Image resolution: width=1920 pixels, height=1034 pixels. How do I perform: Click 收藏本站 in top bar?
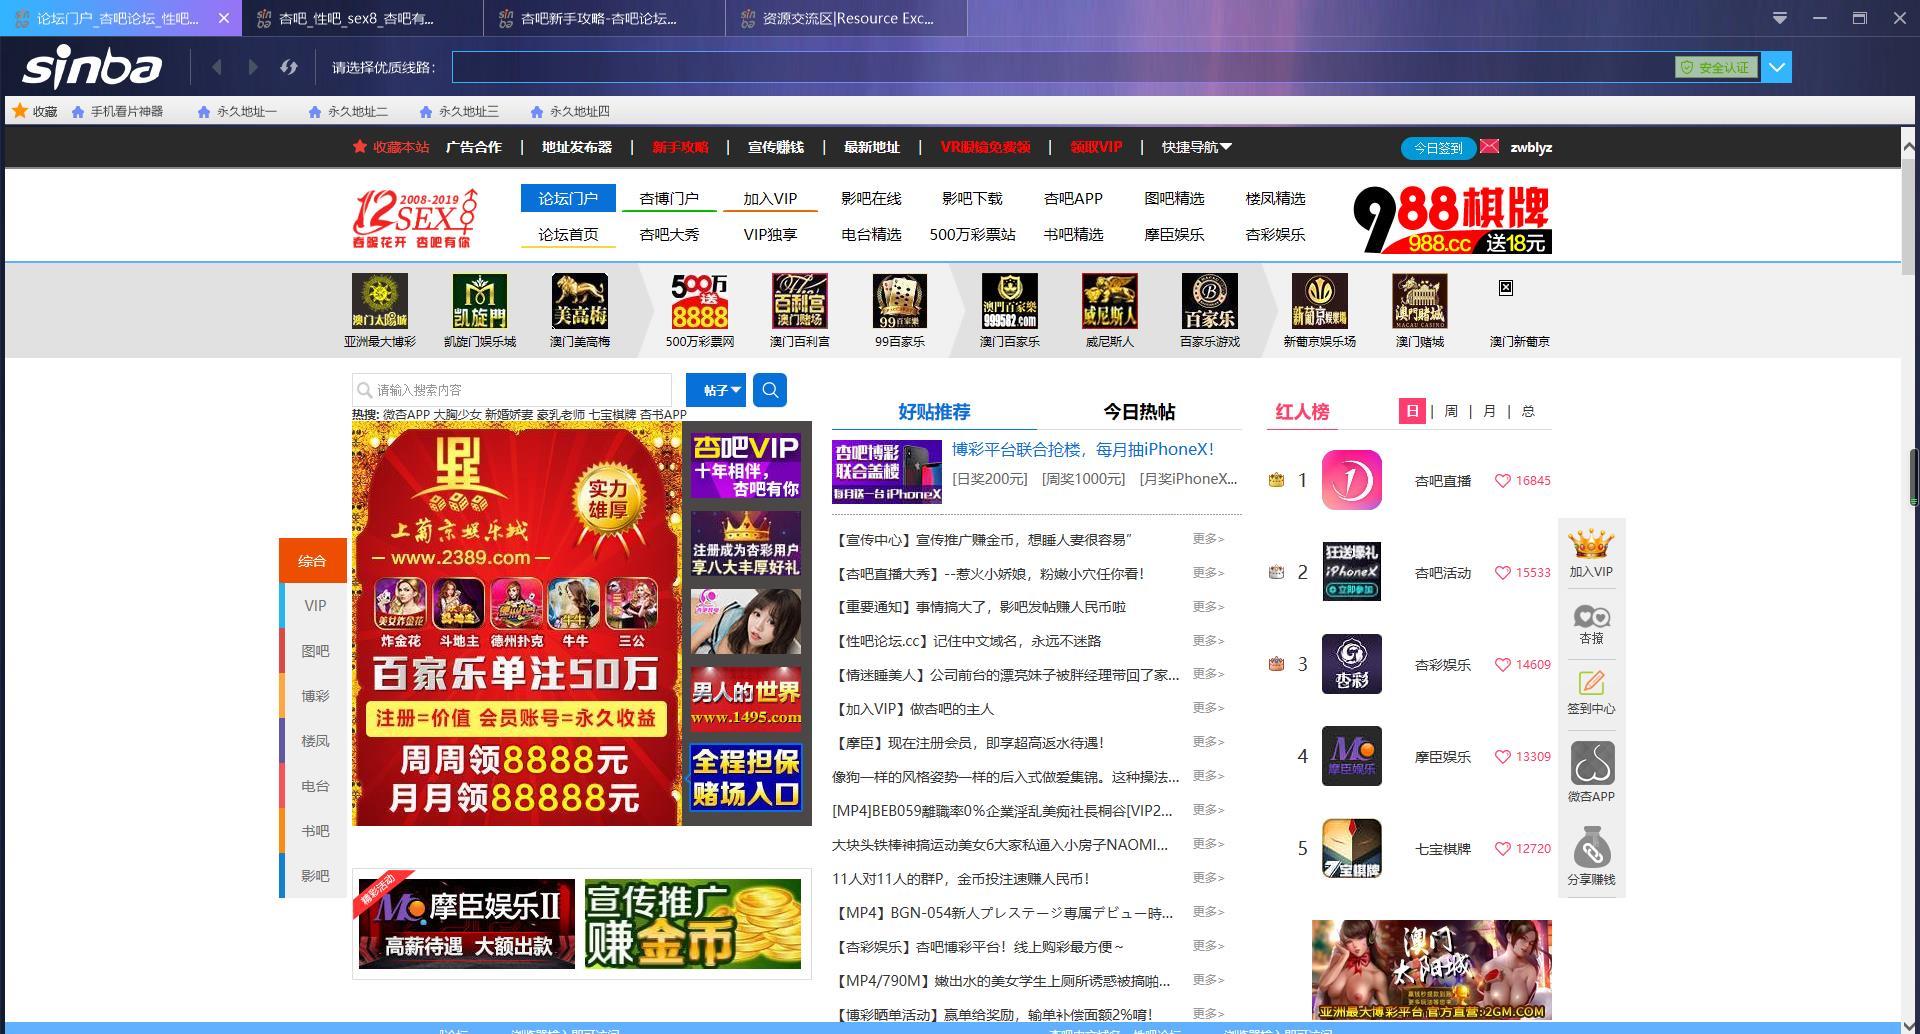click(x=391, y=147)
